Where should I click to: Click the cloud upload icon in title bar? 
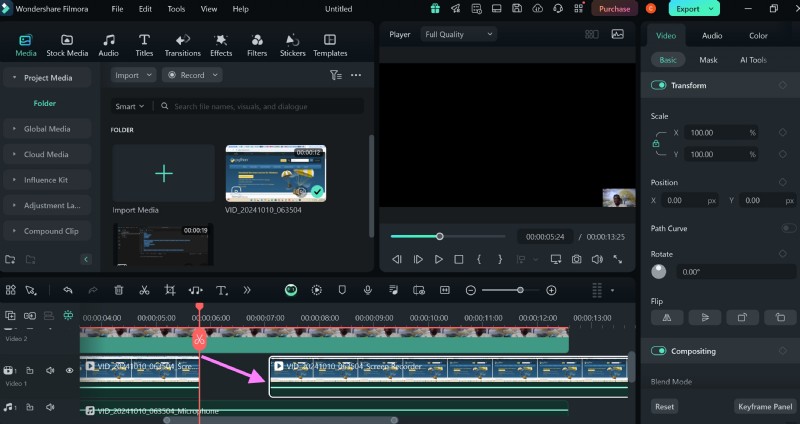(537, 8)
